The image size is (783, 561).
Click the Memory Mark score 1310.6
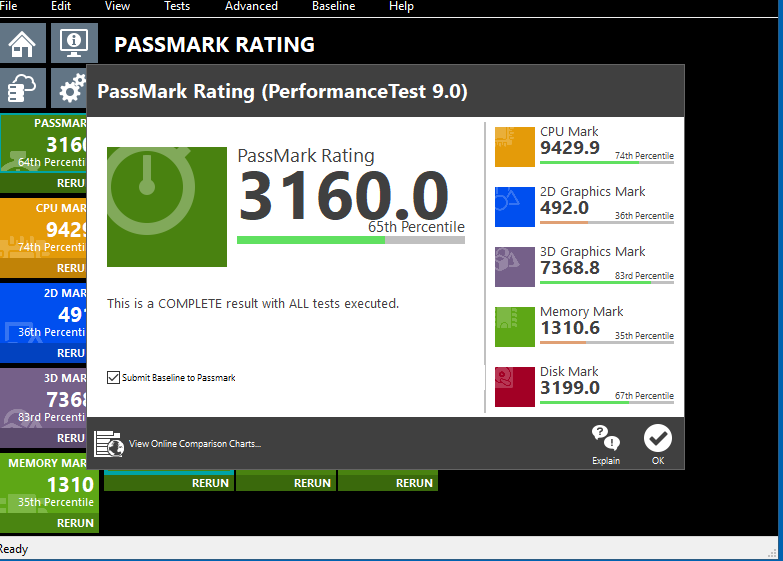[x=570, y=328]
